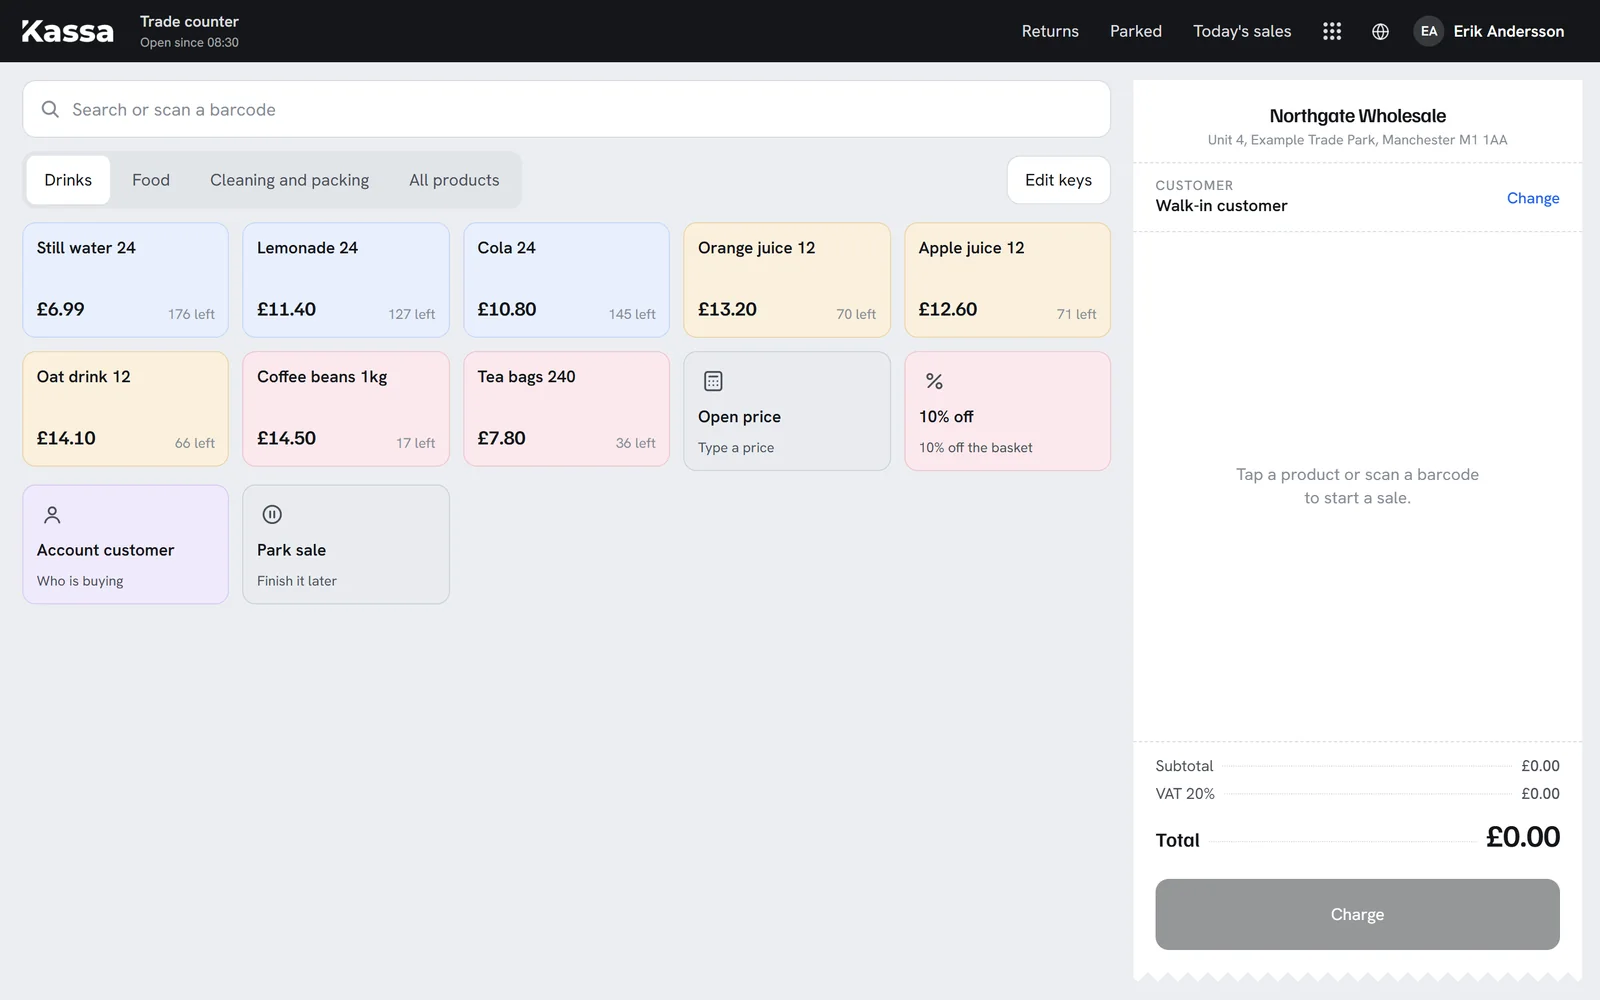The height and width of the screenshot is (1000, 1600).
Task: Click the pause icon on Park sale
Action: (x=272, y=515)
